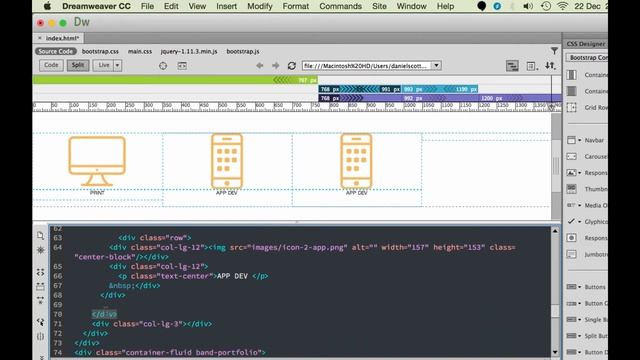Open the file management up-down arrows icon
Image resolution: width=640 pixels, height=360 pixels.
[550, 65]
